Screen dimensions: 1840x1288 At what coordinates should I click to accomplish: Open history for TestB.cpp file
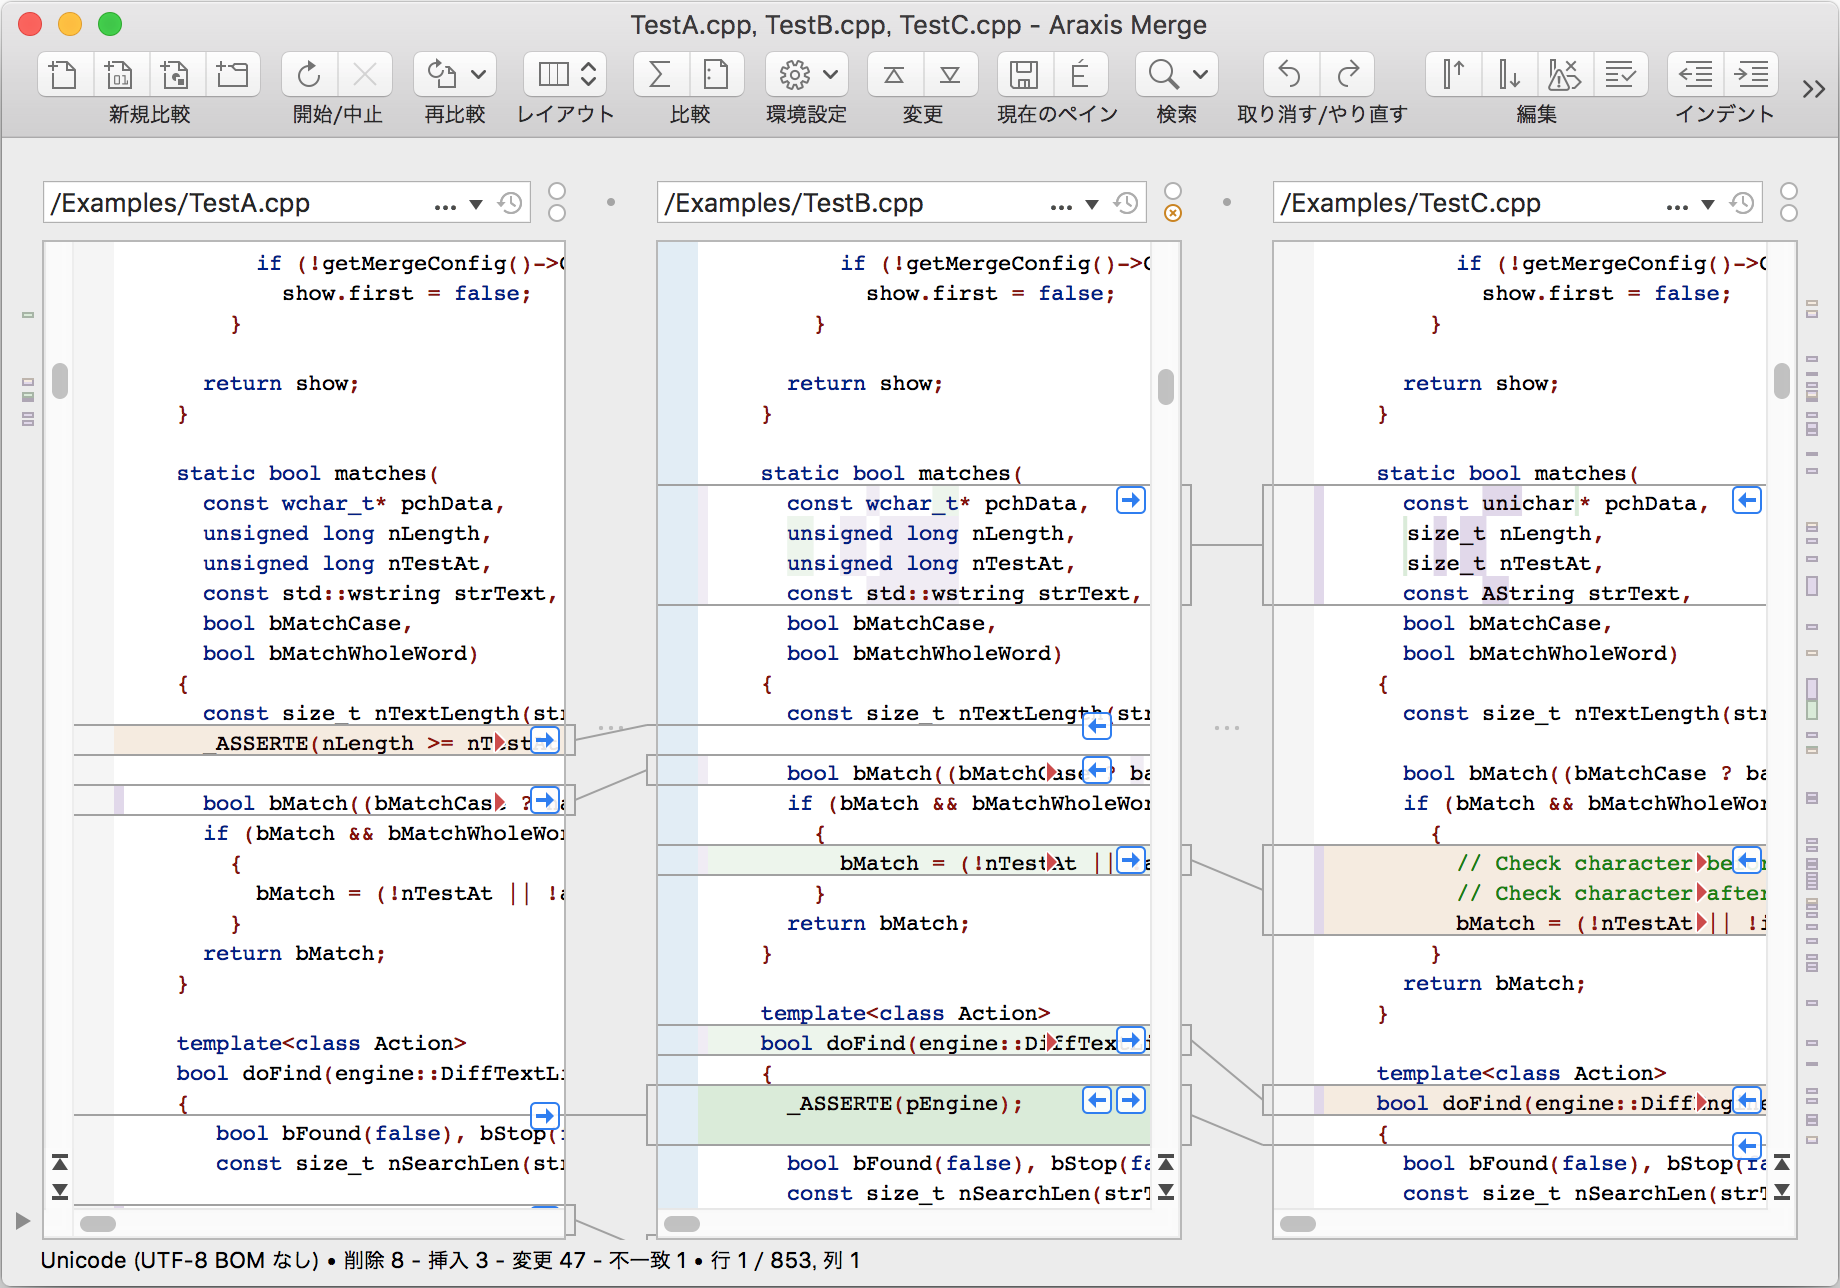click(x=1126, y=203)
